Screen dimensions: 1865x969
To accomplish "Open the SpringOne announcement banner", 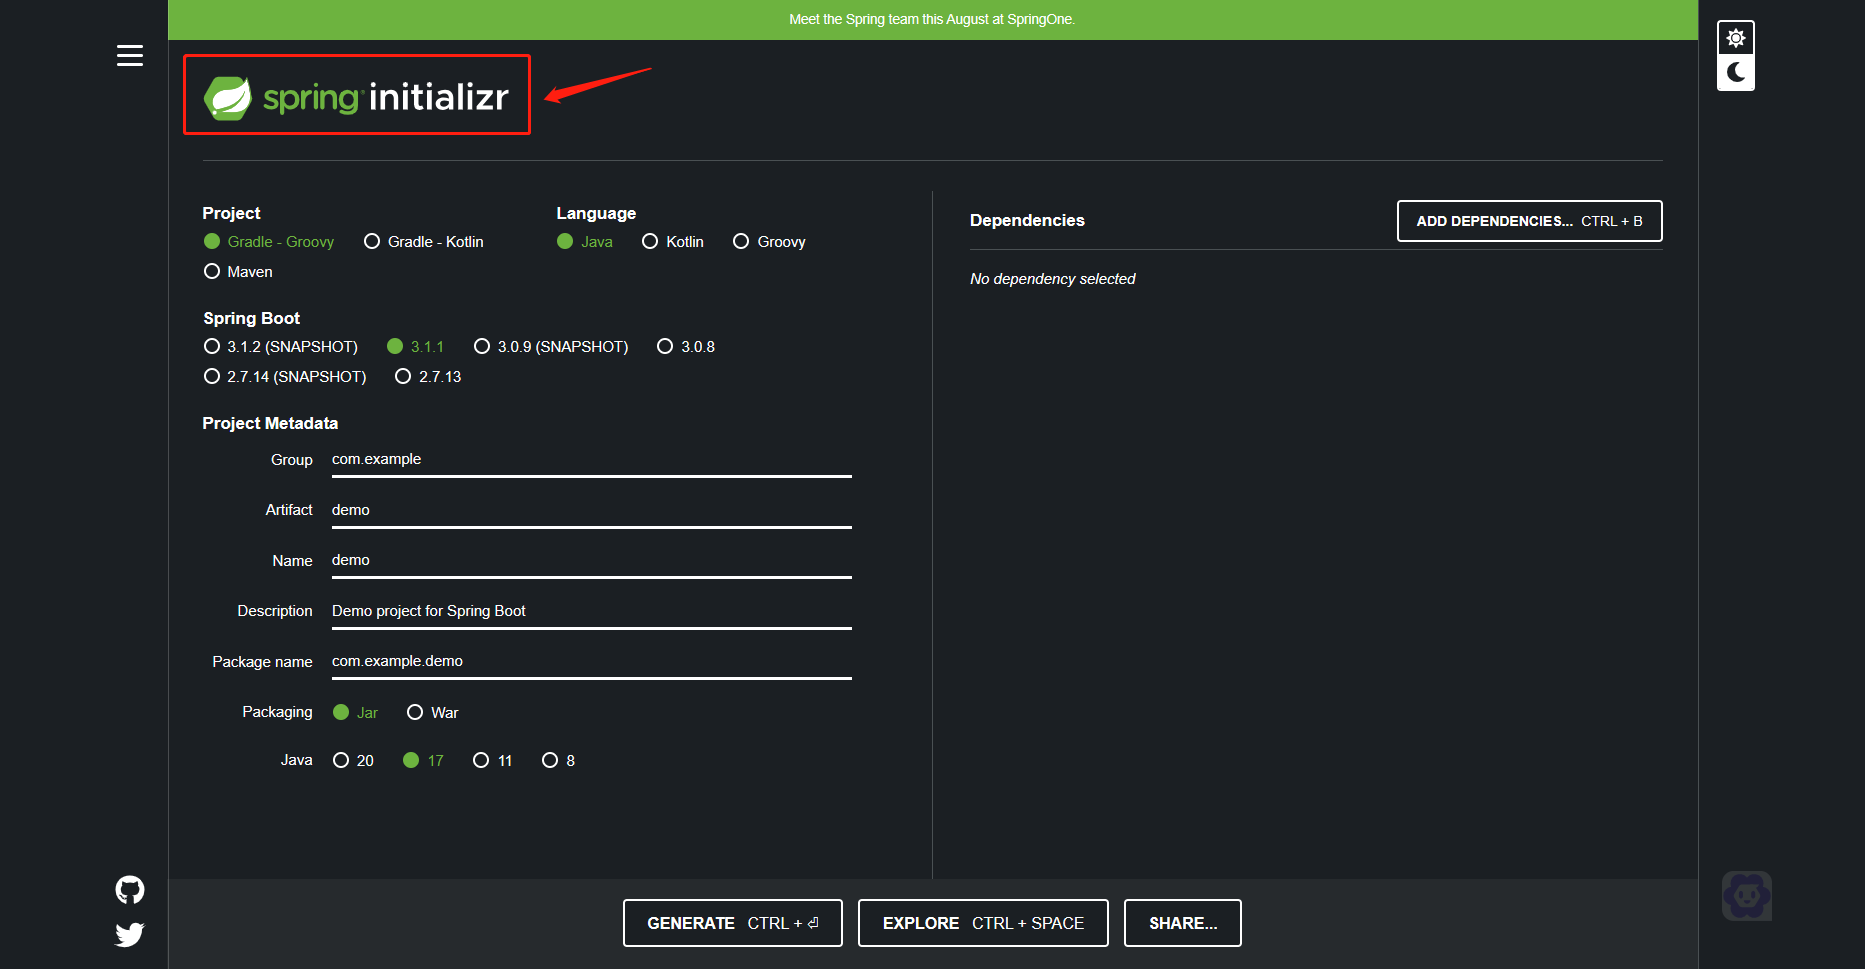I will pyautogui.click(x=932, y=19).
